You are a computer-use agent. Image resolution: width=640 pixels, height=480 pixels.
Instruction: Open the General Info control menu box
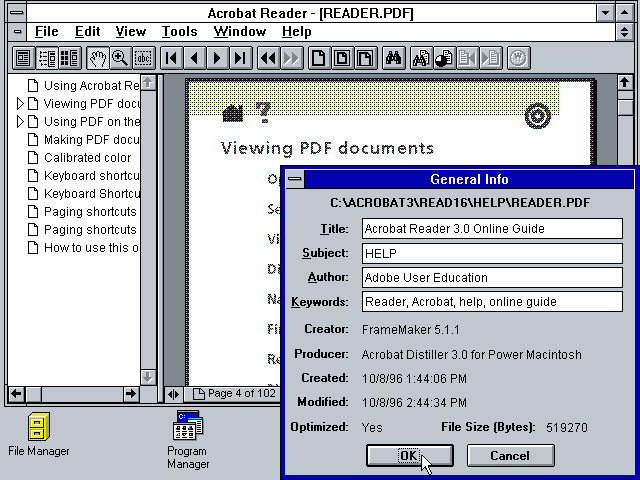[295, 179]
